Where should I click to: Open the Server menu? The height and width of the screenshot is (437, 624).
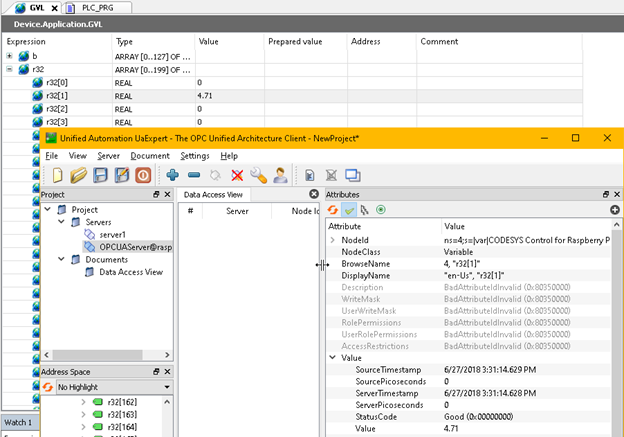point(109,156)
